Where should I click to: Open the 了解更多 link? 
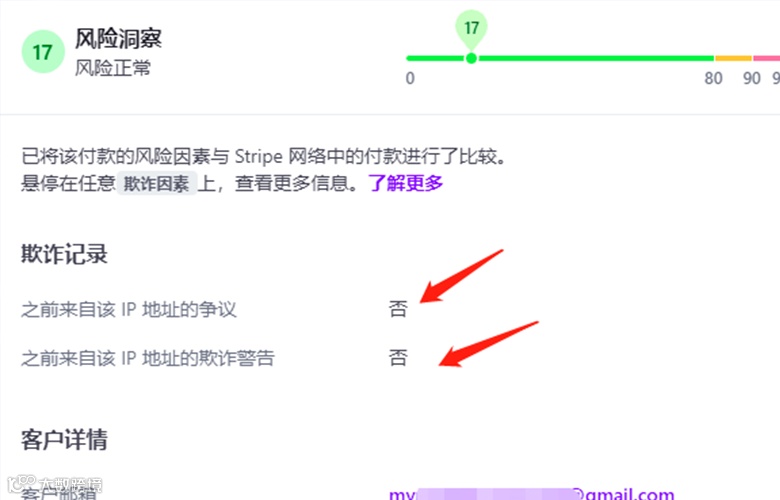pos(405,183)
